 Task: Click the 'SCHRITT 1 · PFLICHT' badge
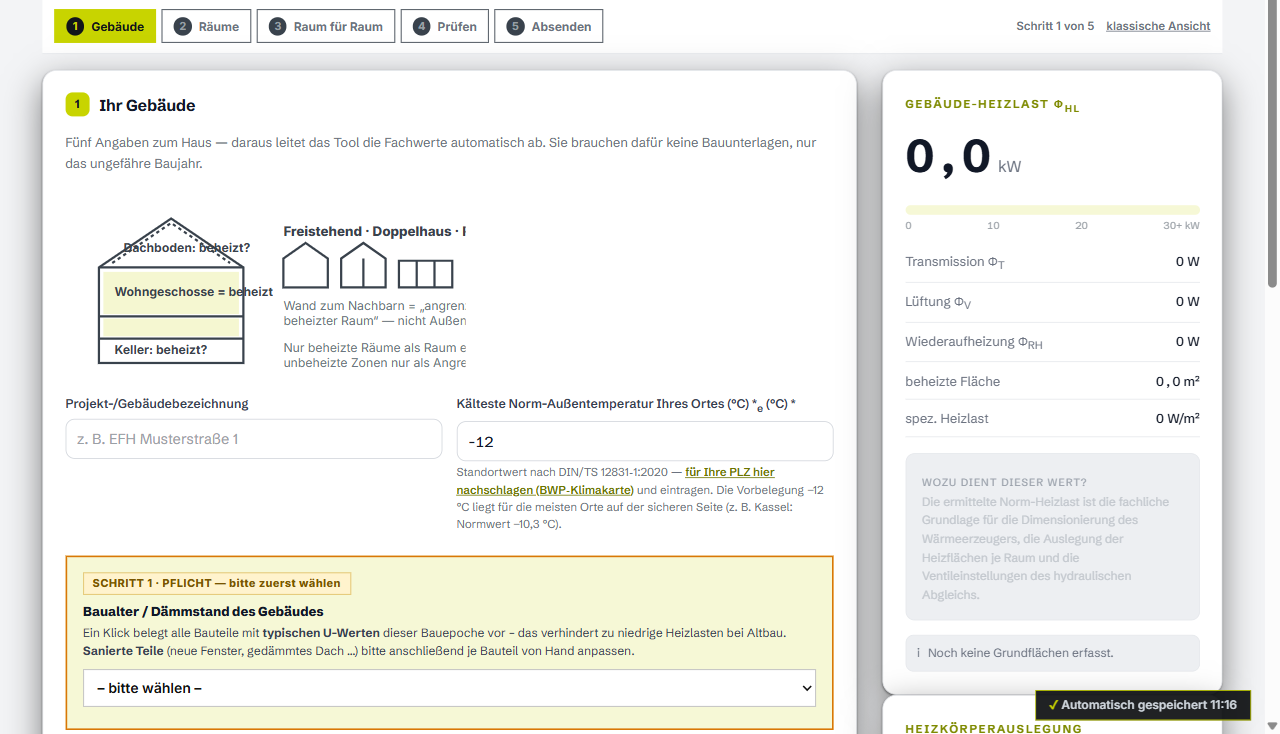217,583
